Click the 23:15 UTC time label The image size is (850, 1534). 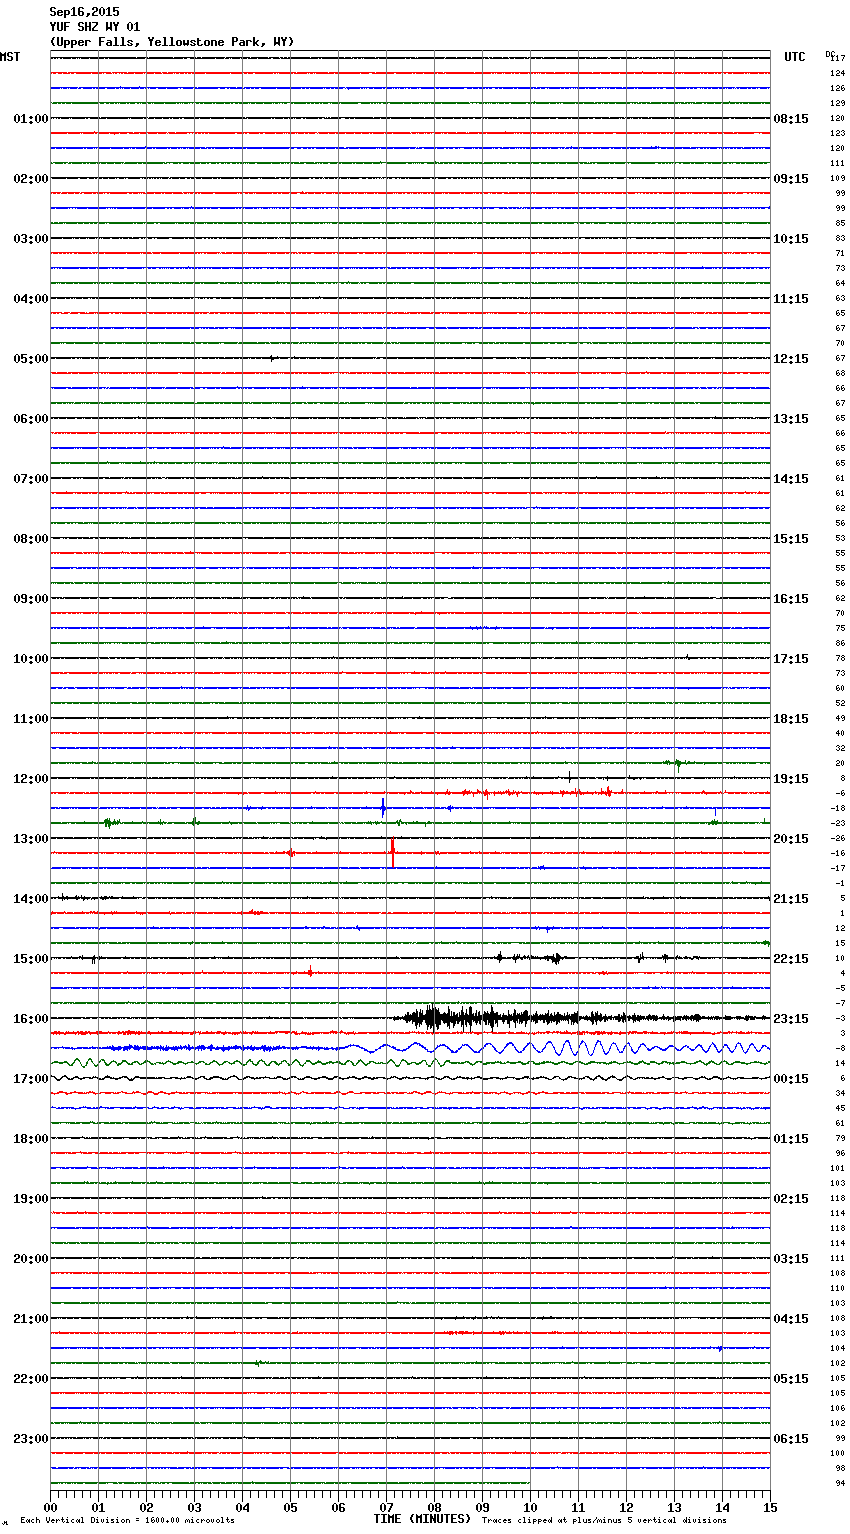(x=791, y=1019)
